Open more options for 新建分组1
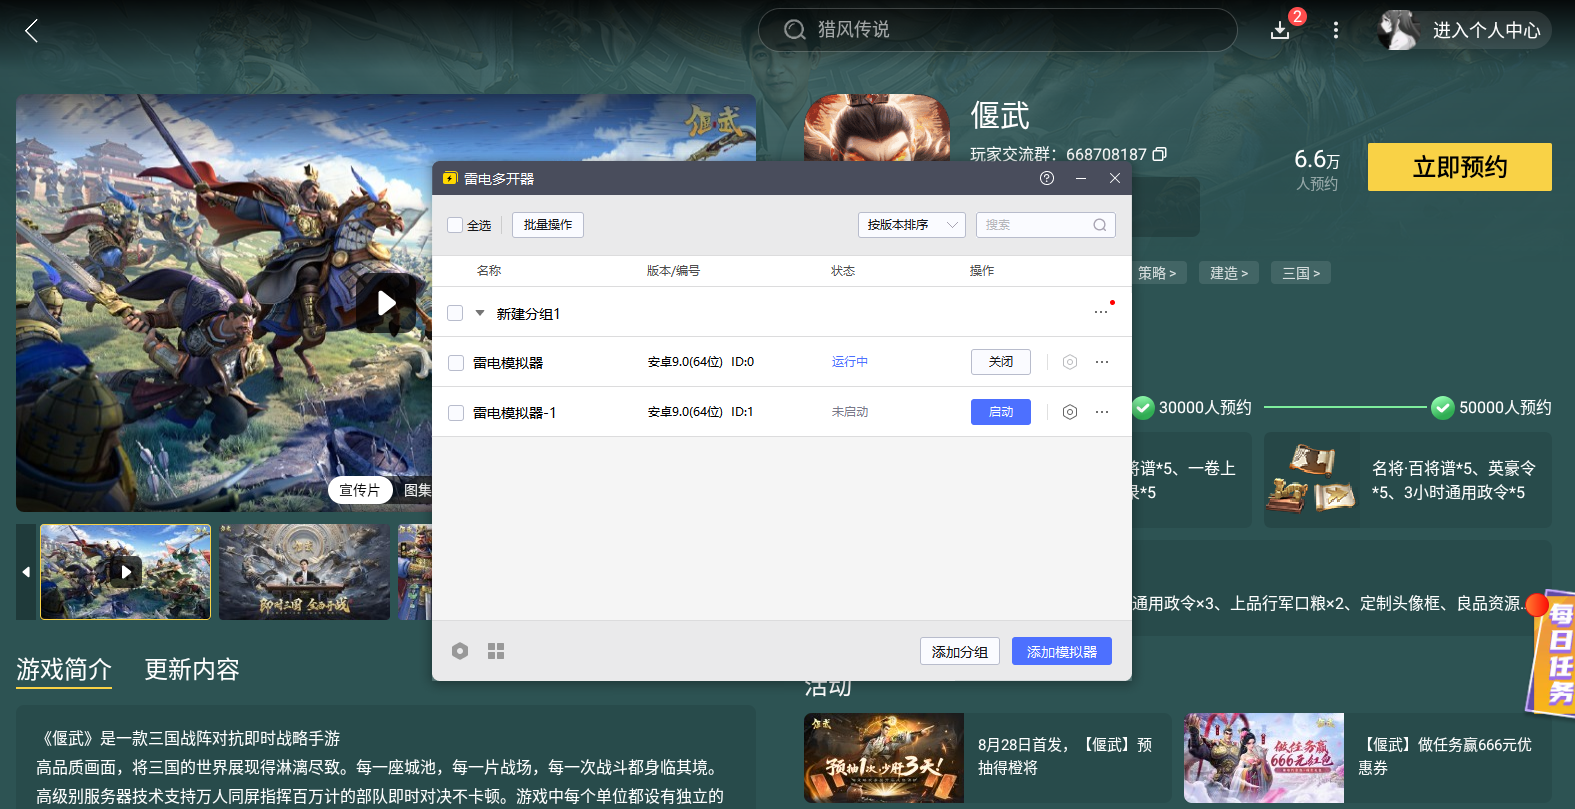 click(1101, 312)
